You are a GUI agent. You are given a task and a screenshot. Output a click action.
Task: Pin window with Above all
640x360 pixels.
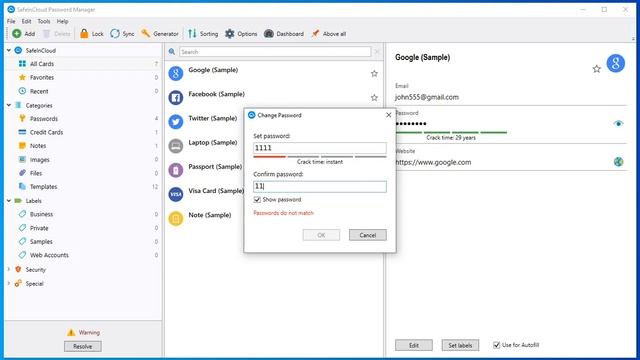coord(329,34)
